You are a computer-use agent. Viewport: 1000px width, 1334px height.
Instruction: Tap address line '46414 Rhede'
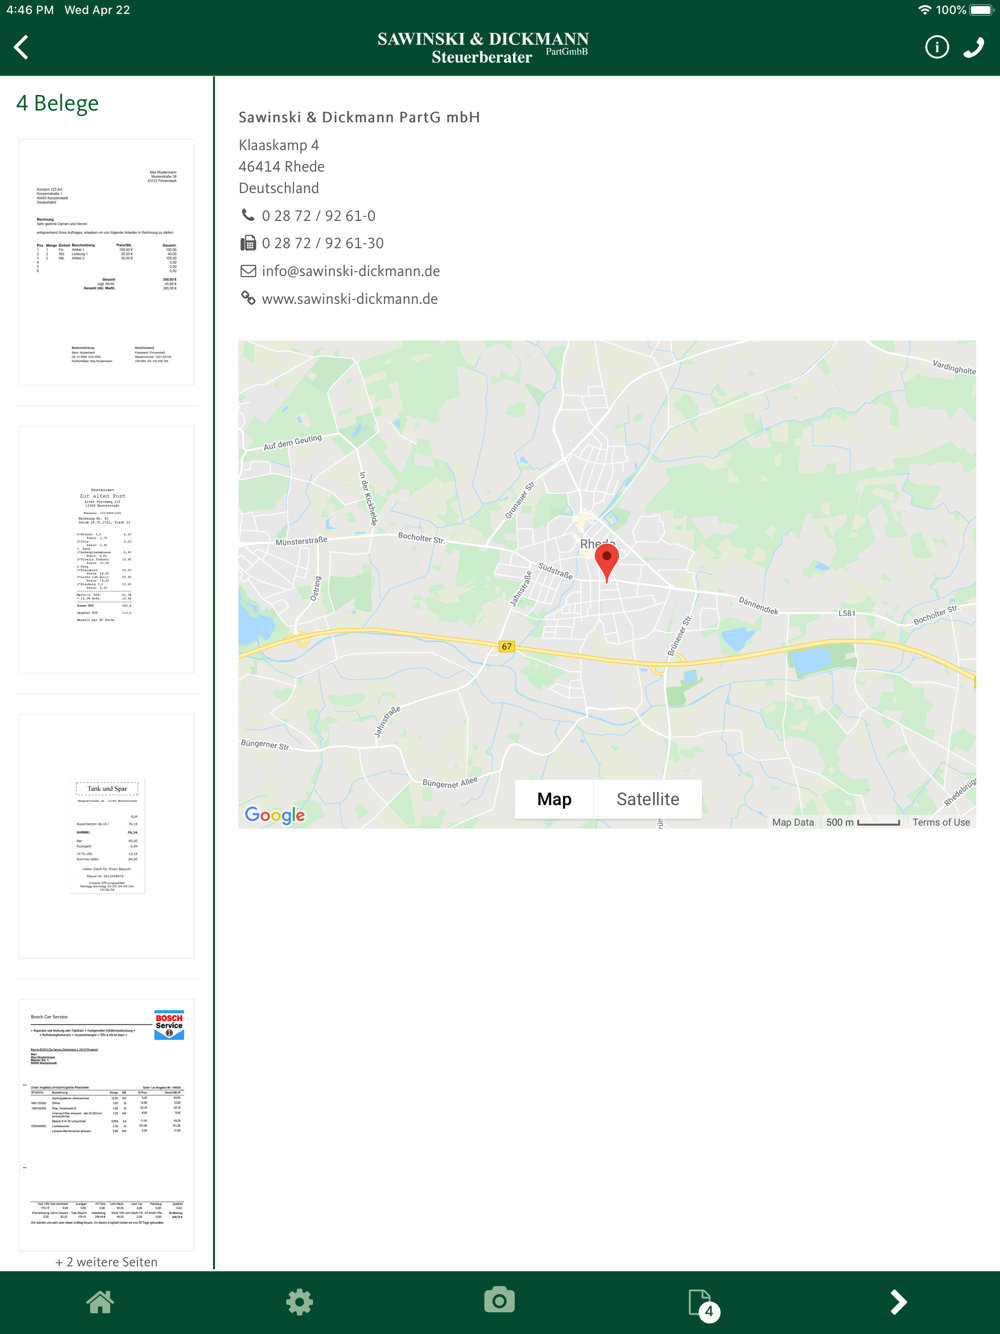click(281, 166)
